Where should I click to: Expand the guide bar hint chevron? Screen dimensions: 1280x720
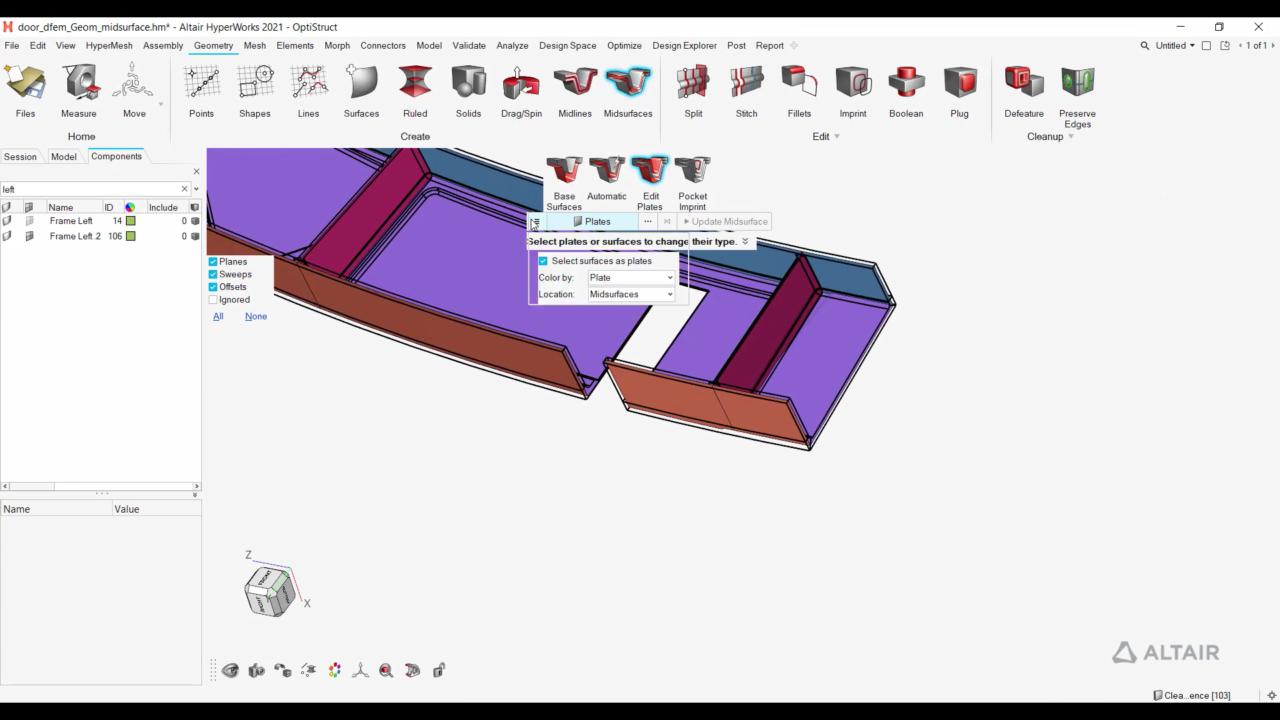(x=745, y=241)
